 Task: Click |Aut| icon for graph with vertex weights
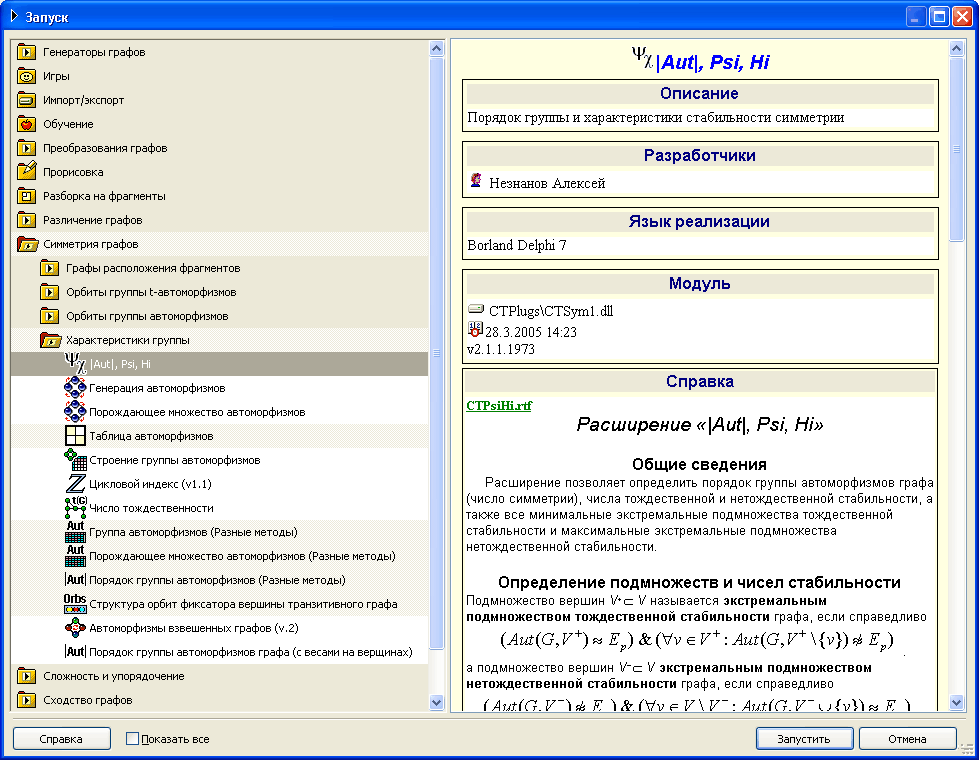click(x=75, y=652)
